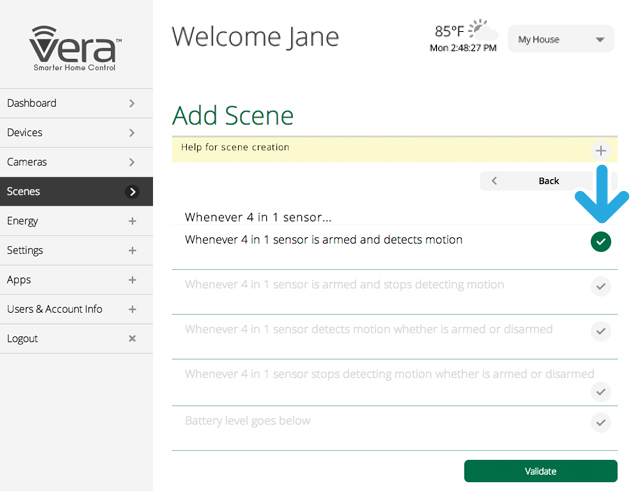Click the plus icon next to Energy
The width and height of the screenshot is (640, 500).
[132, 221]
